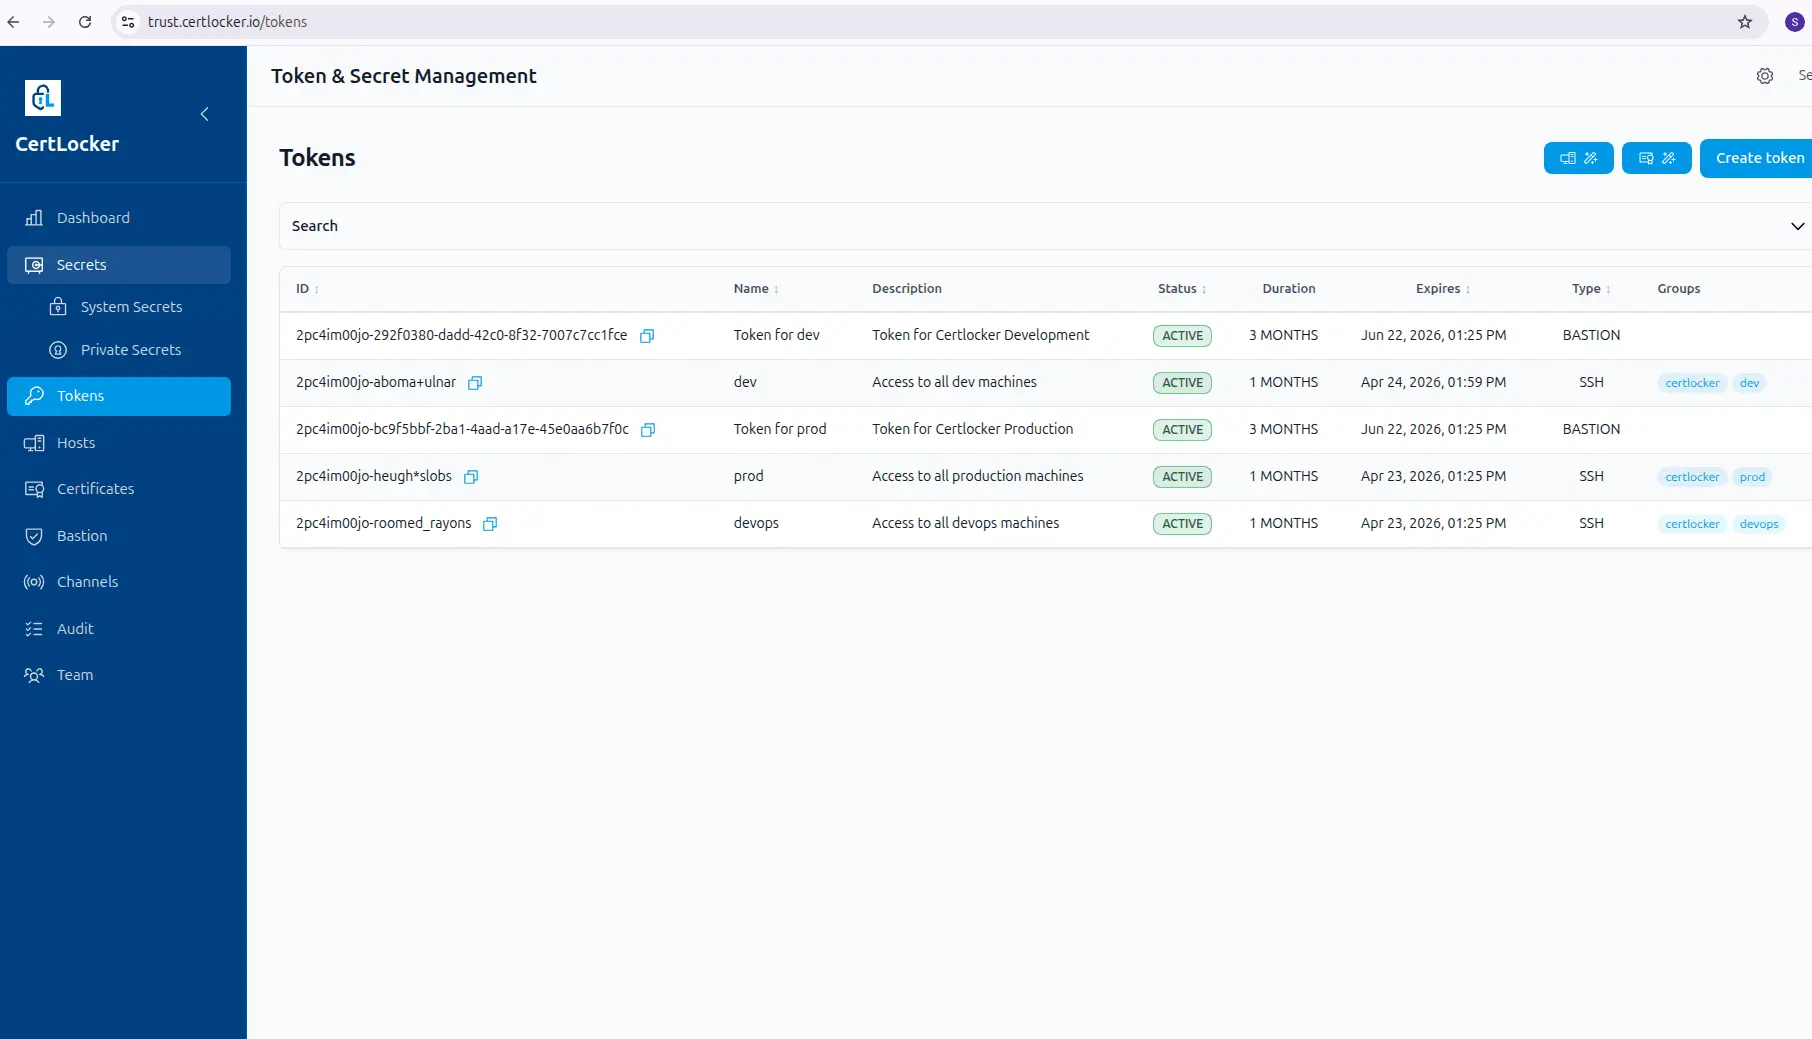Click the 'dev' group tag
This screenshot has width=1812, height=1039.
pos(1749,383)
